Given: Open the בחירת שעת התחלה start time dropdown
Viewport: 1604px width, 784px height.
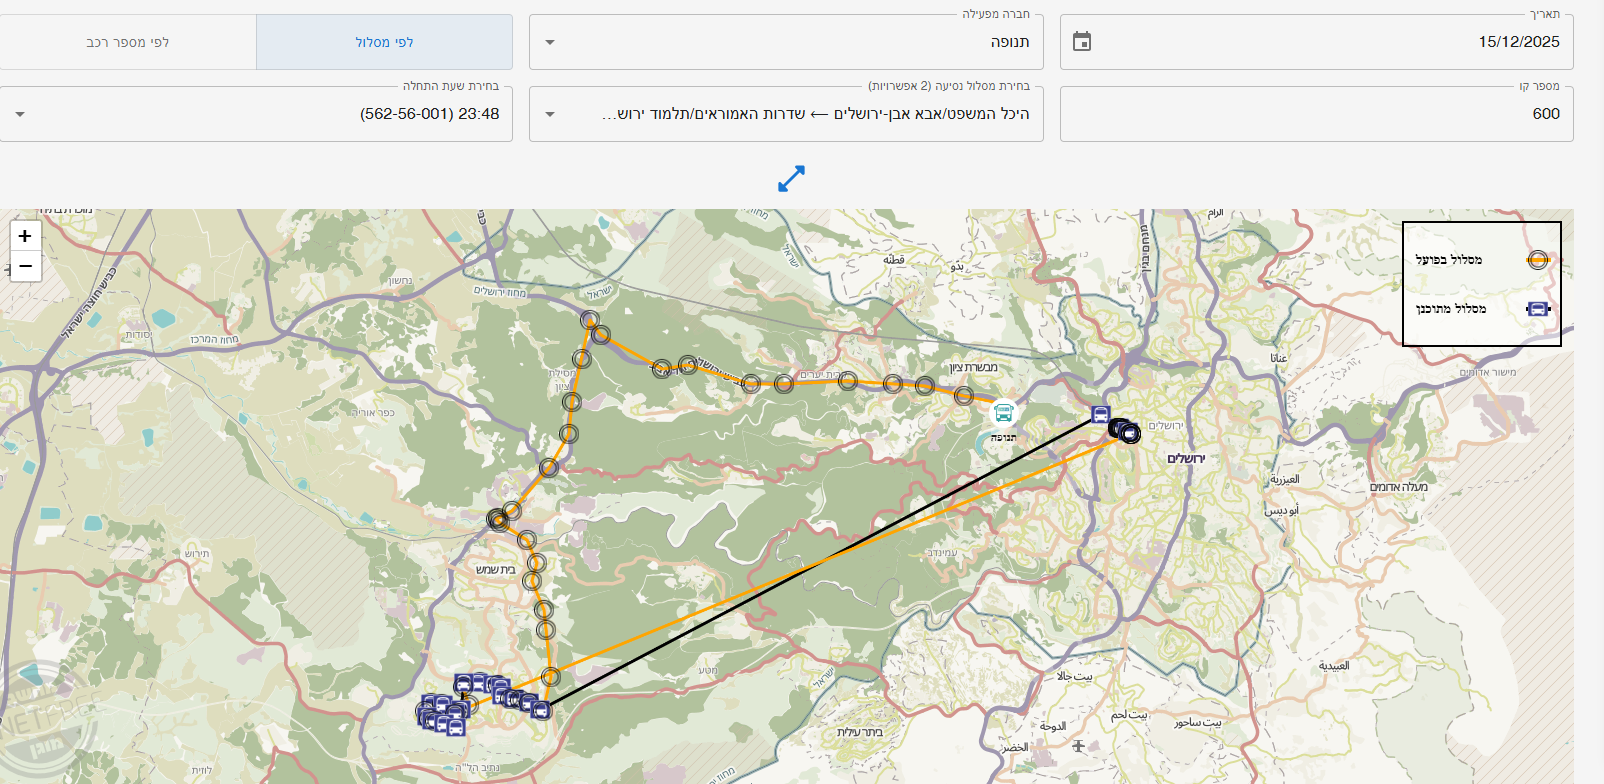Looking at the screenshot, I should pos(256,114).
